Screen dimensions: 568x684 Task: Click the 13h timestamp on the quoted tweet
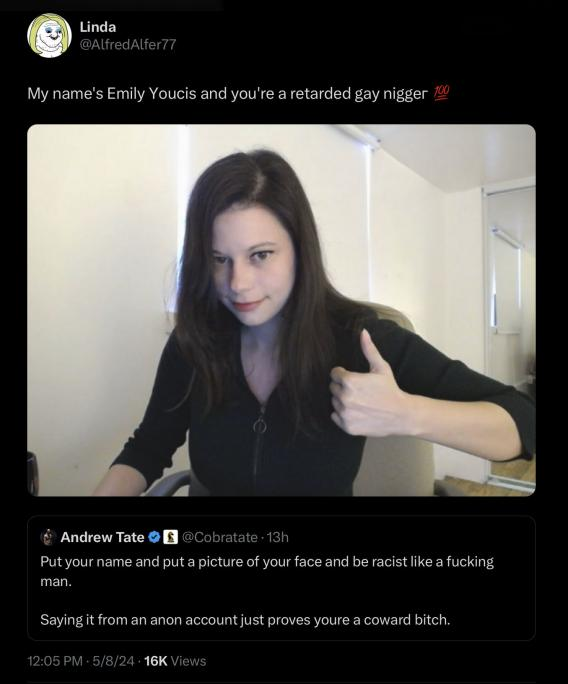point(278,537)
